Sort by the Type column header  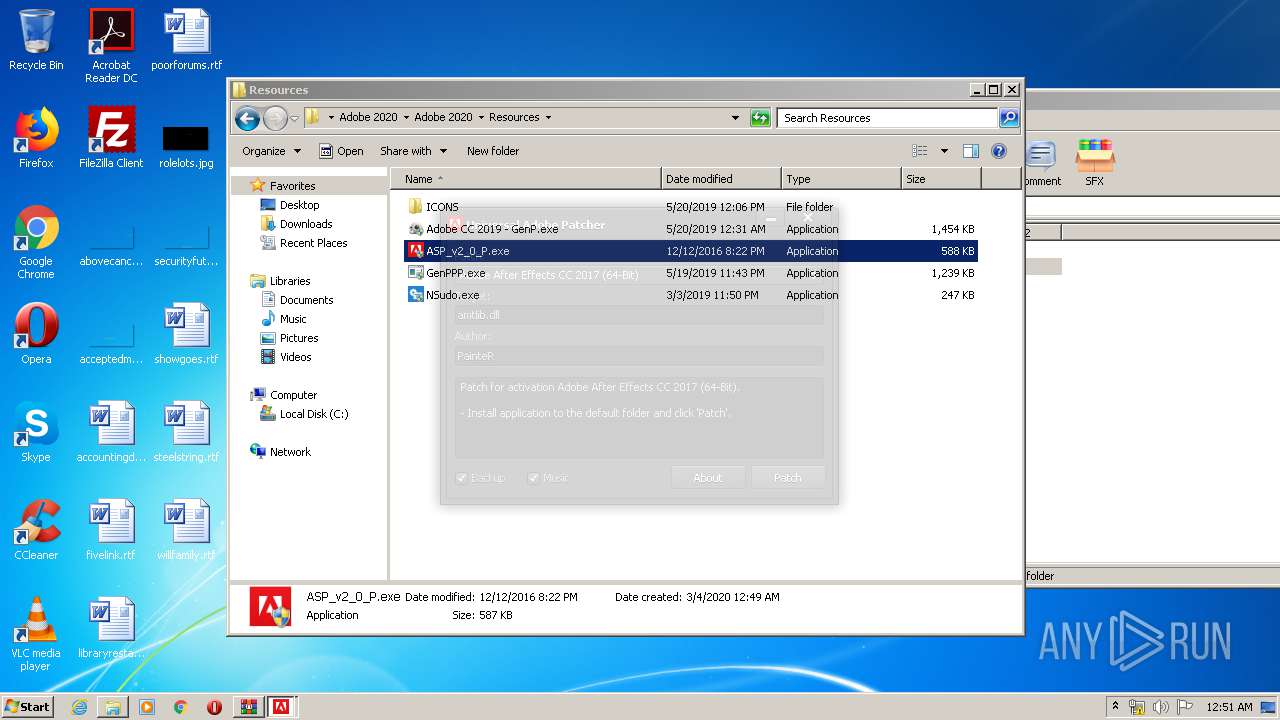(841, 179)
